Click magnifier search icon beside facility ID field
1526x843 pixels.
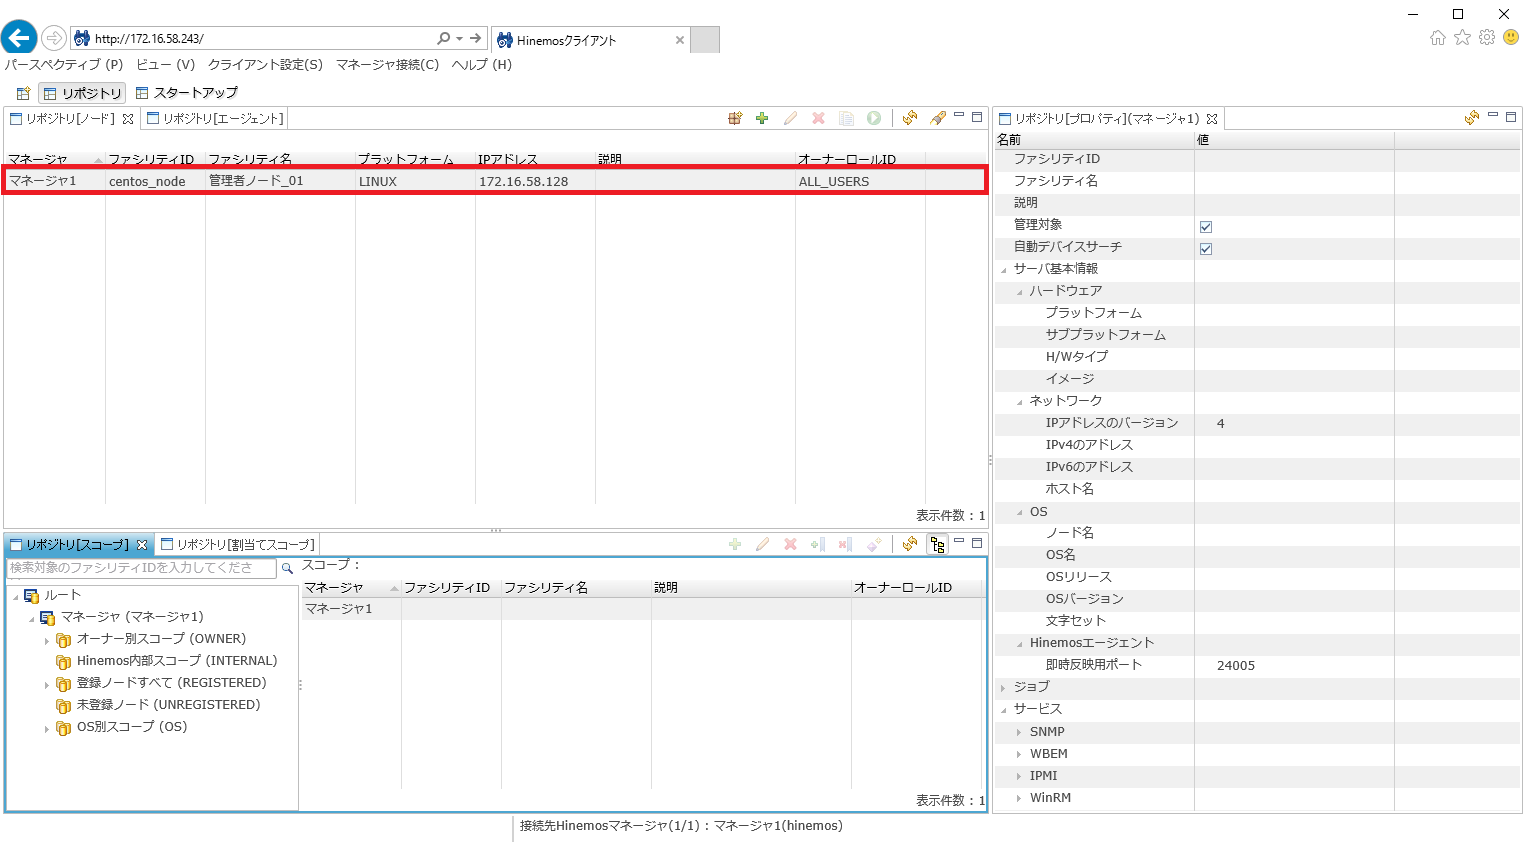pyautogui.click(x=287, y=568)
